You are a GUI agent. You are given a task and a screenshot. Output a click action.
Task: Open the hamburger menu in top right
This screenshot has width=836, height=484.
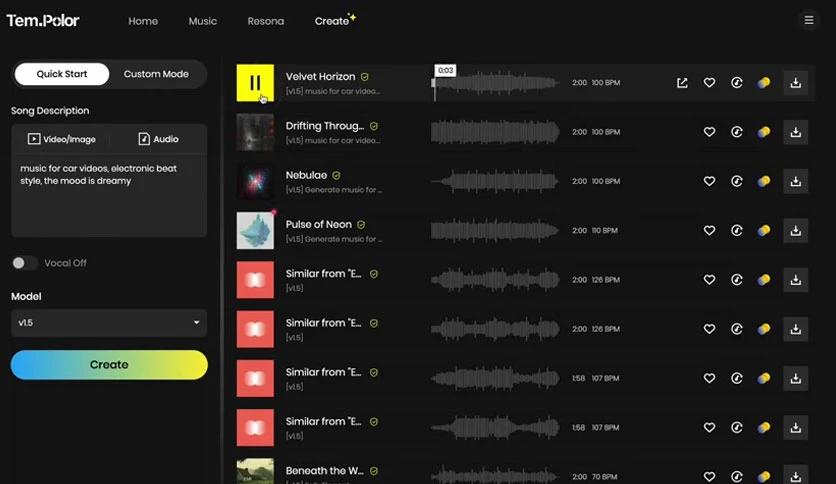click(x=808, y=20)
